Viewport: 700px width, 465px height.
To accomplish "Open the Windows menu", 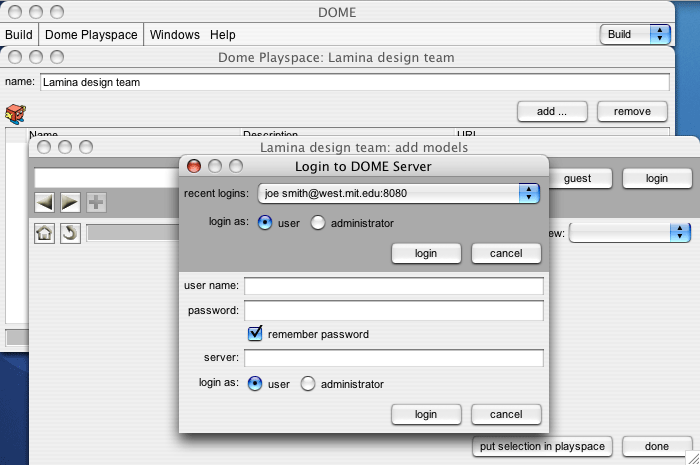I will click(x=175, y=35).
